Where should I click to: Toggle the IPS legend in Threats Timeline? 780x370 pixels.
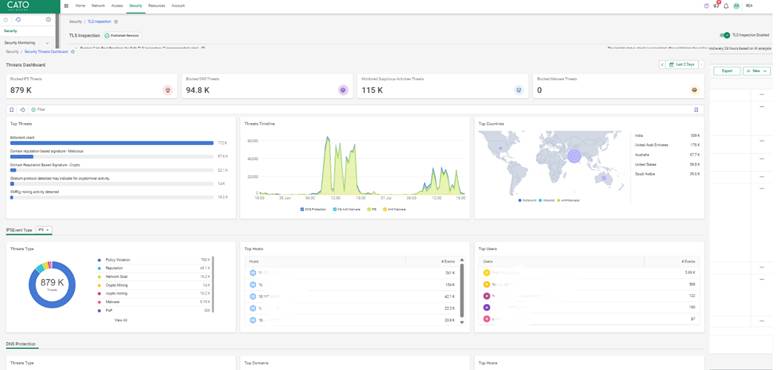[372, 209]
